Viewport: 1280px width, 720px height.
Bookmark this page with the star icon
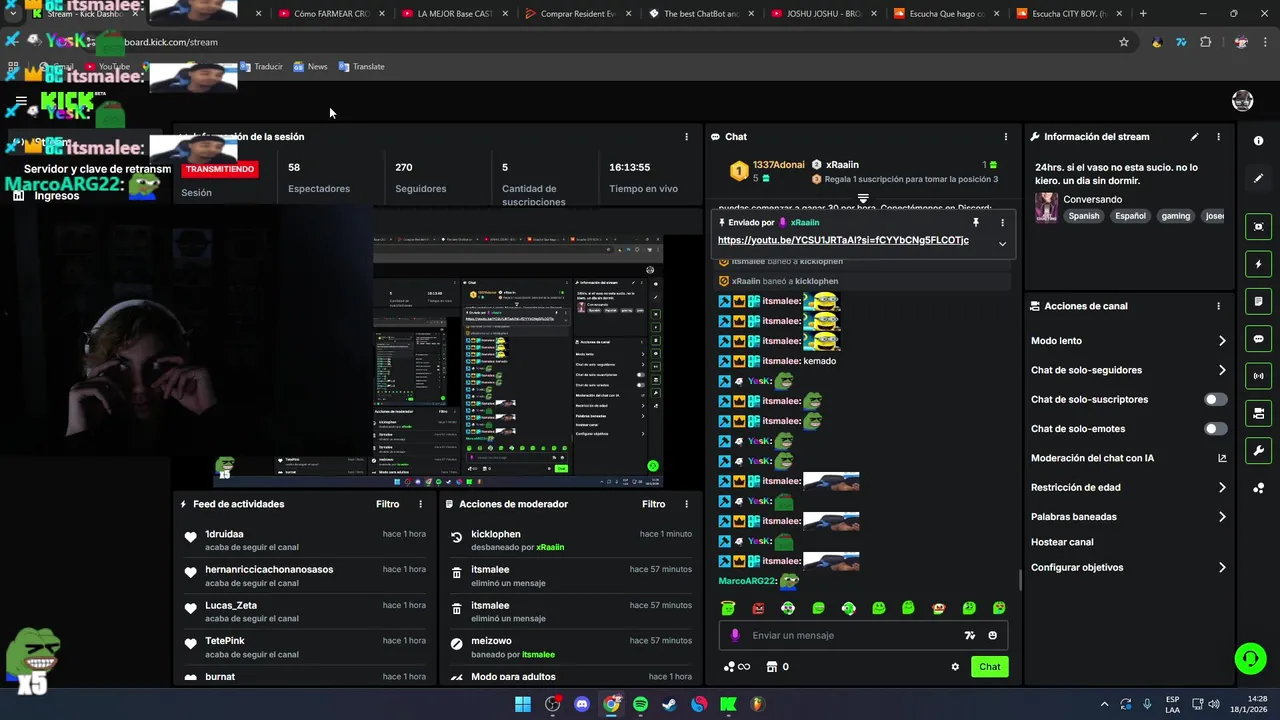(1124, 42)
